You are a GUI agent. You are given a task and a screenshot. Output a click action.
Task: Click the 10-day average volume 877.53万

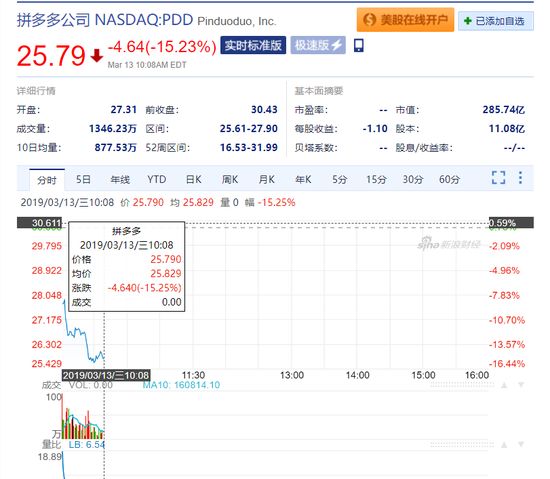pos(115,148)
